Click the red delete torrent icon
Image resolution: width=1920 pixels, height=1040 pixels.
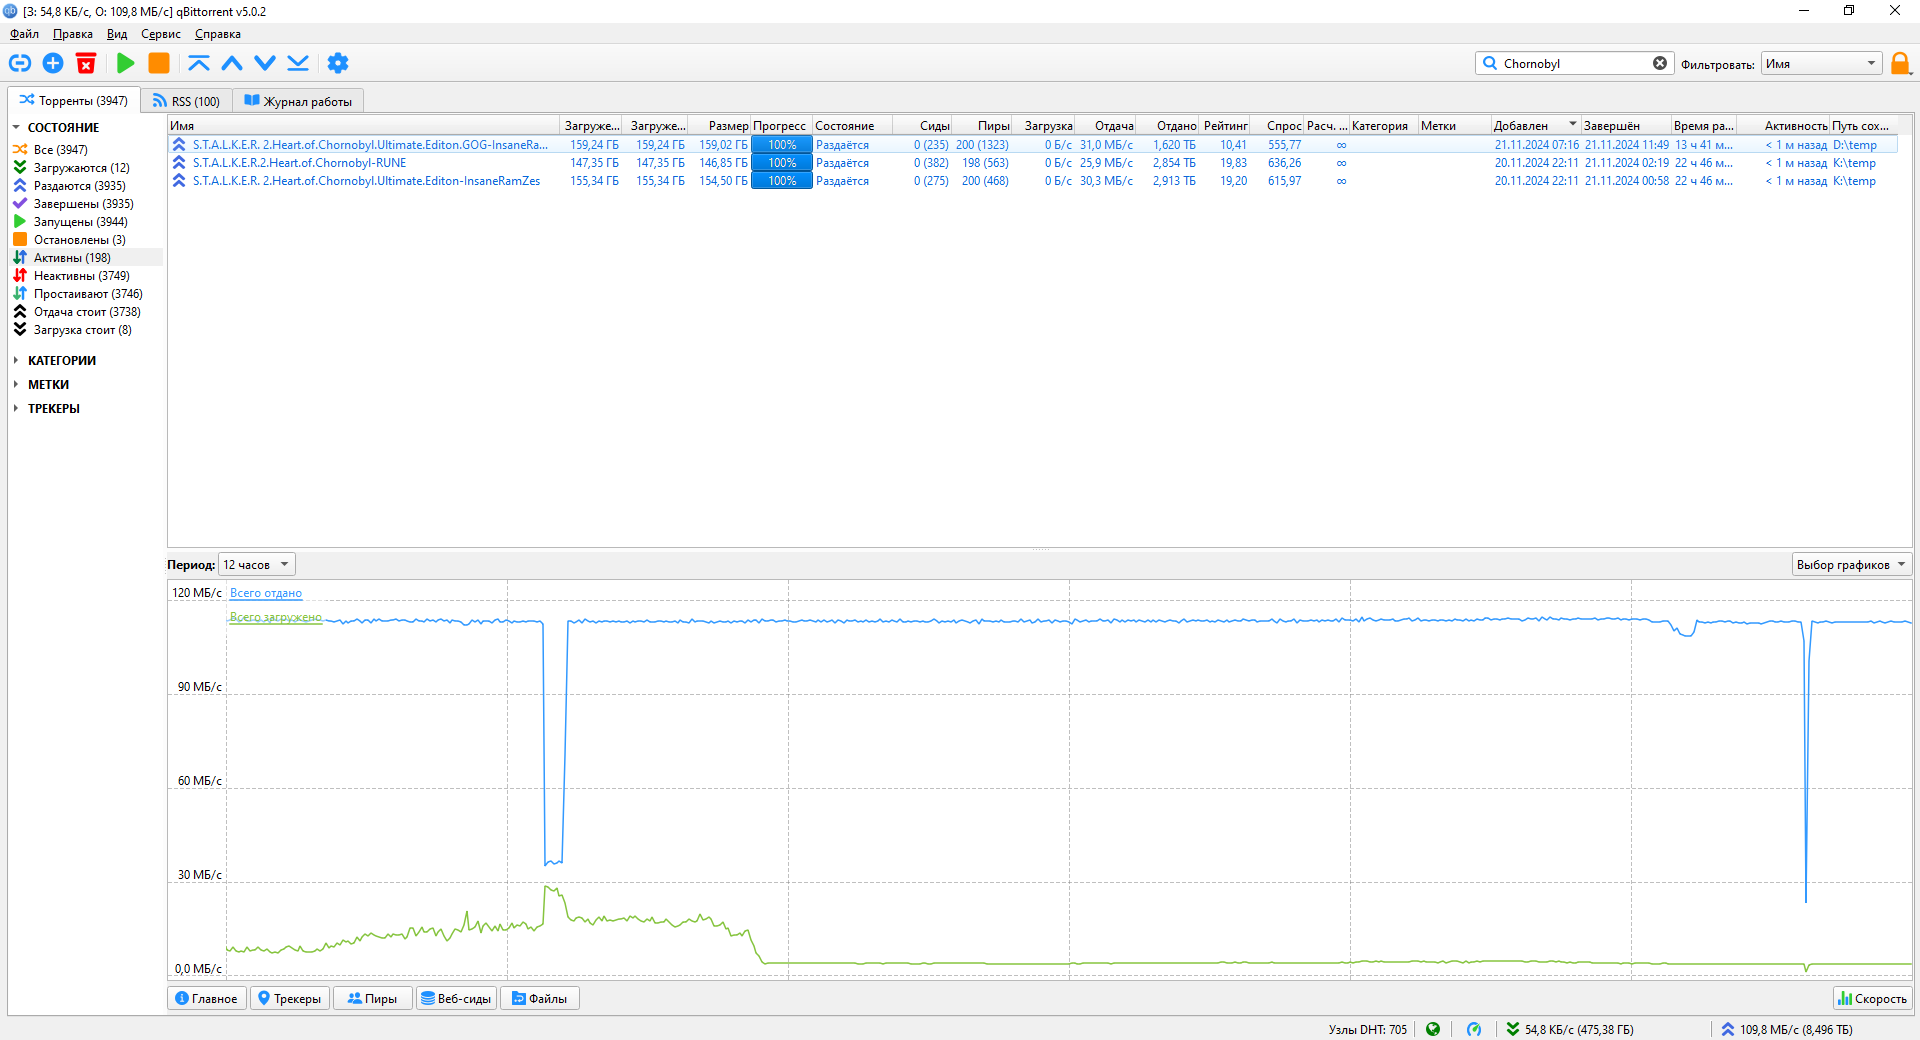tap(86, 63)
